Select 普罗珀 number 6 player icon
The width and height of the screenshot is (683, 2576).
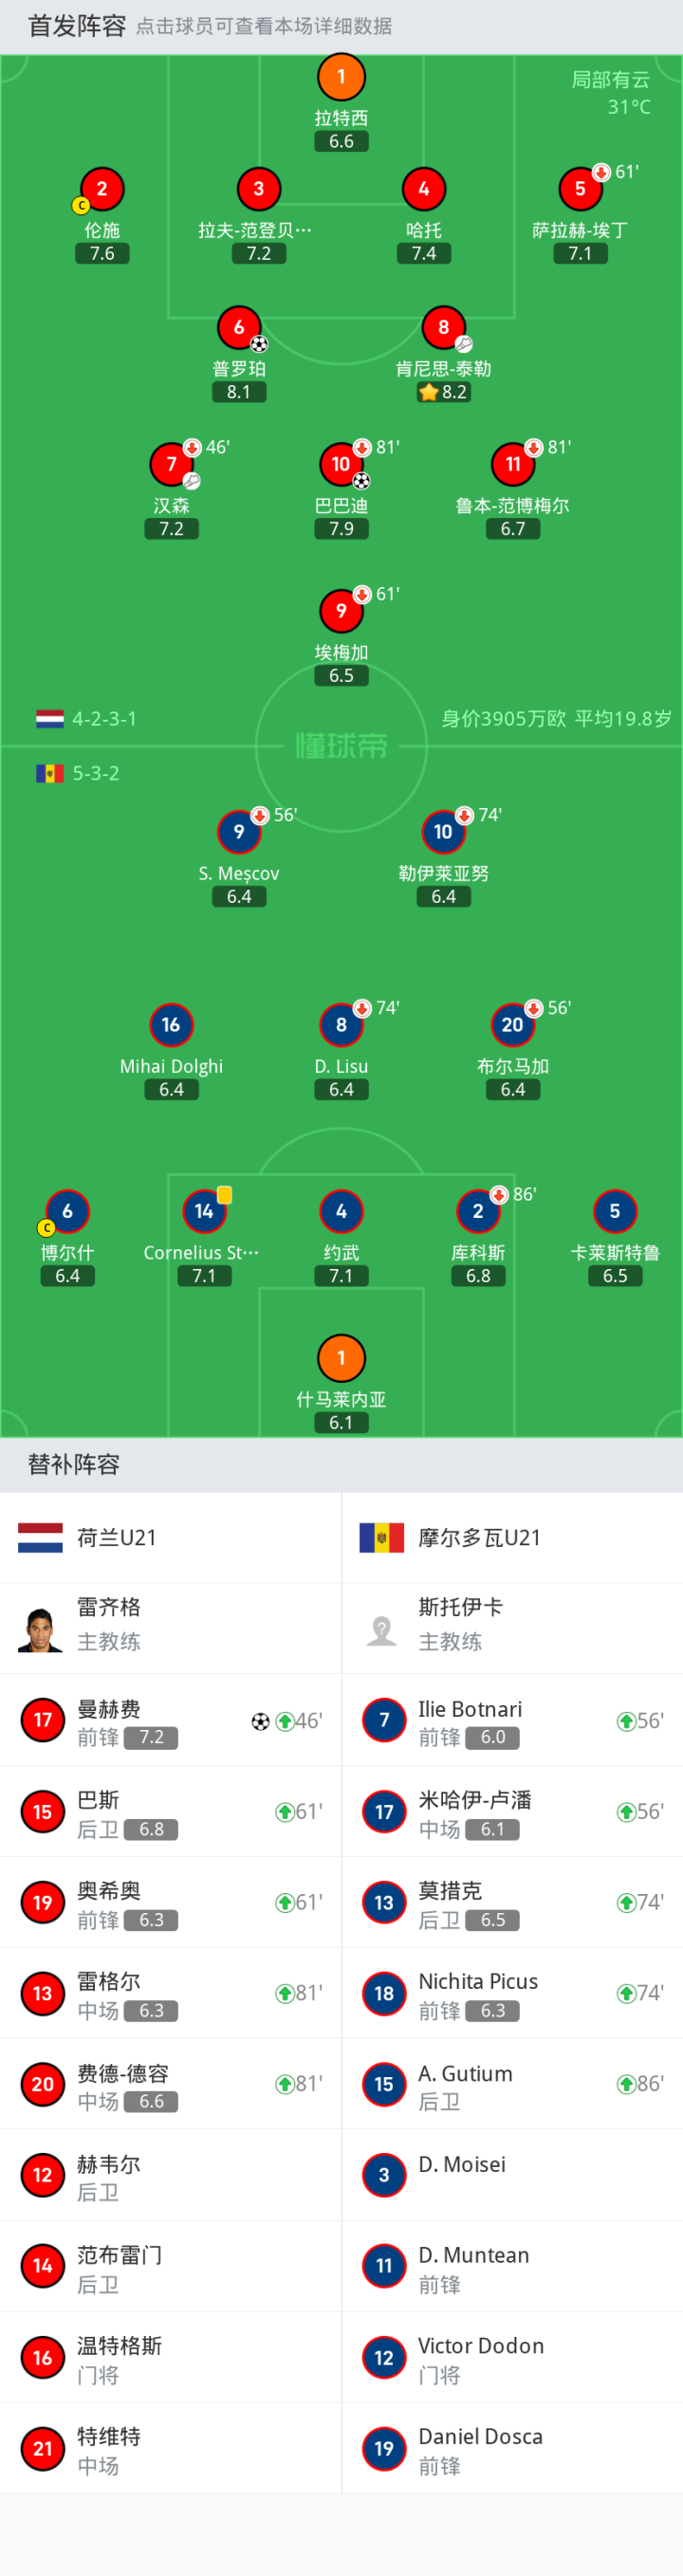(x=239, y=327)
